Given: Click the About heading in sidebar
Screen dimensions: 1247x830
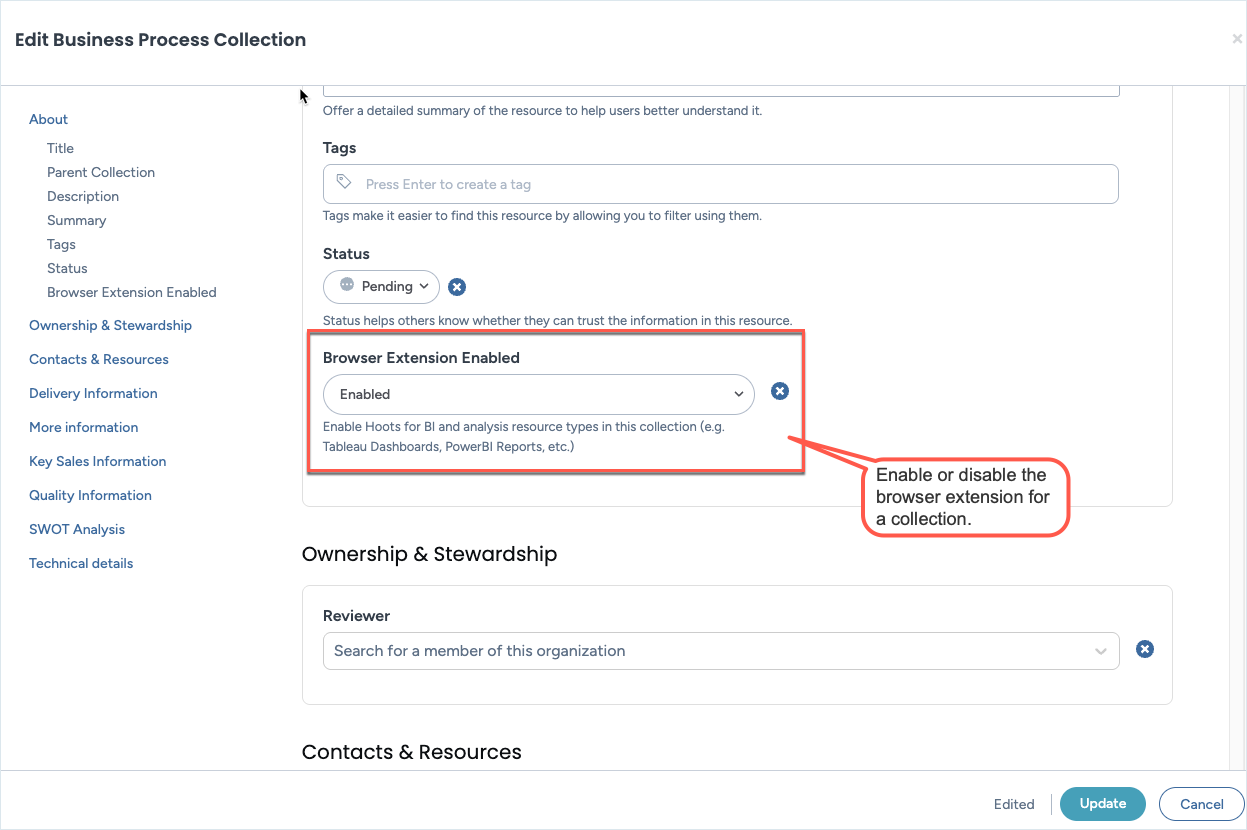Looking at the screenshot, I should [x=48, y=119].
